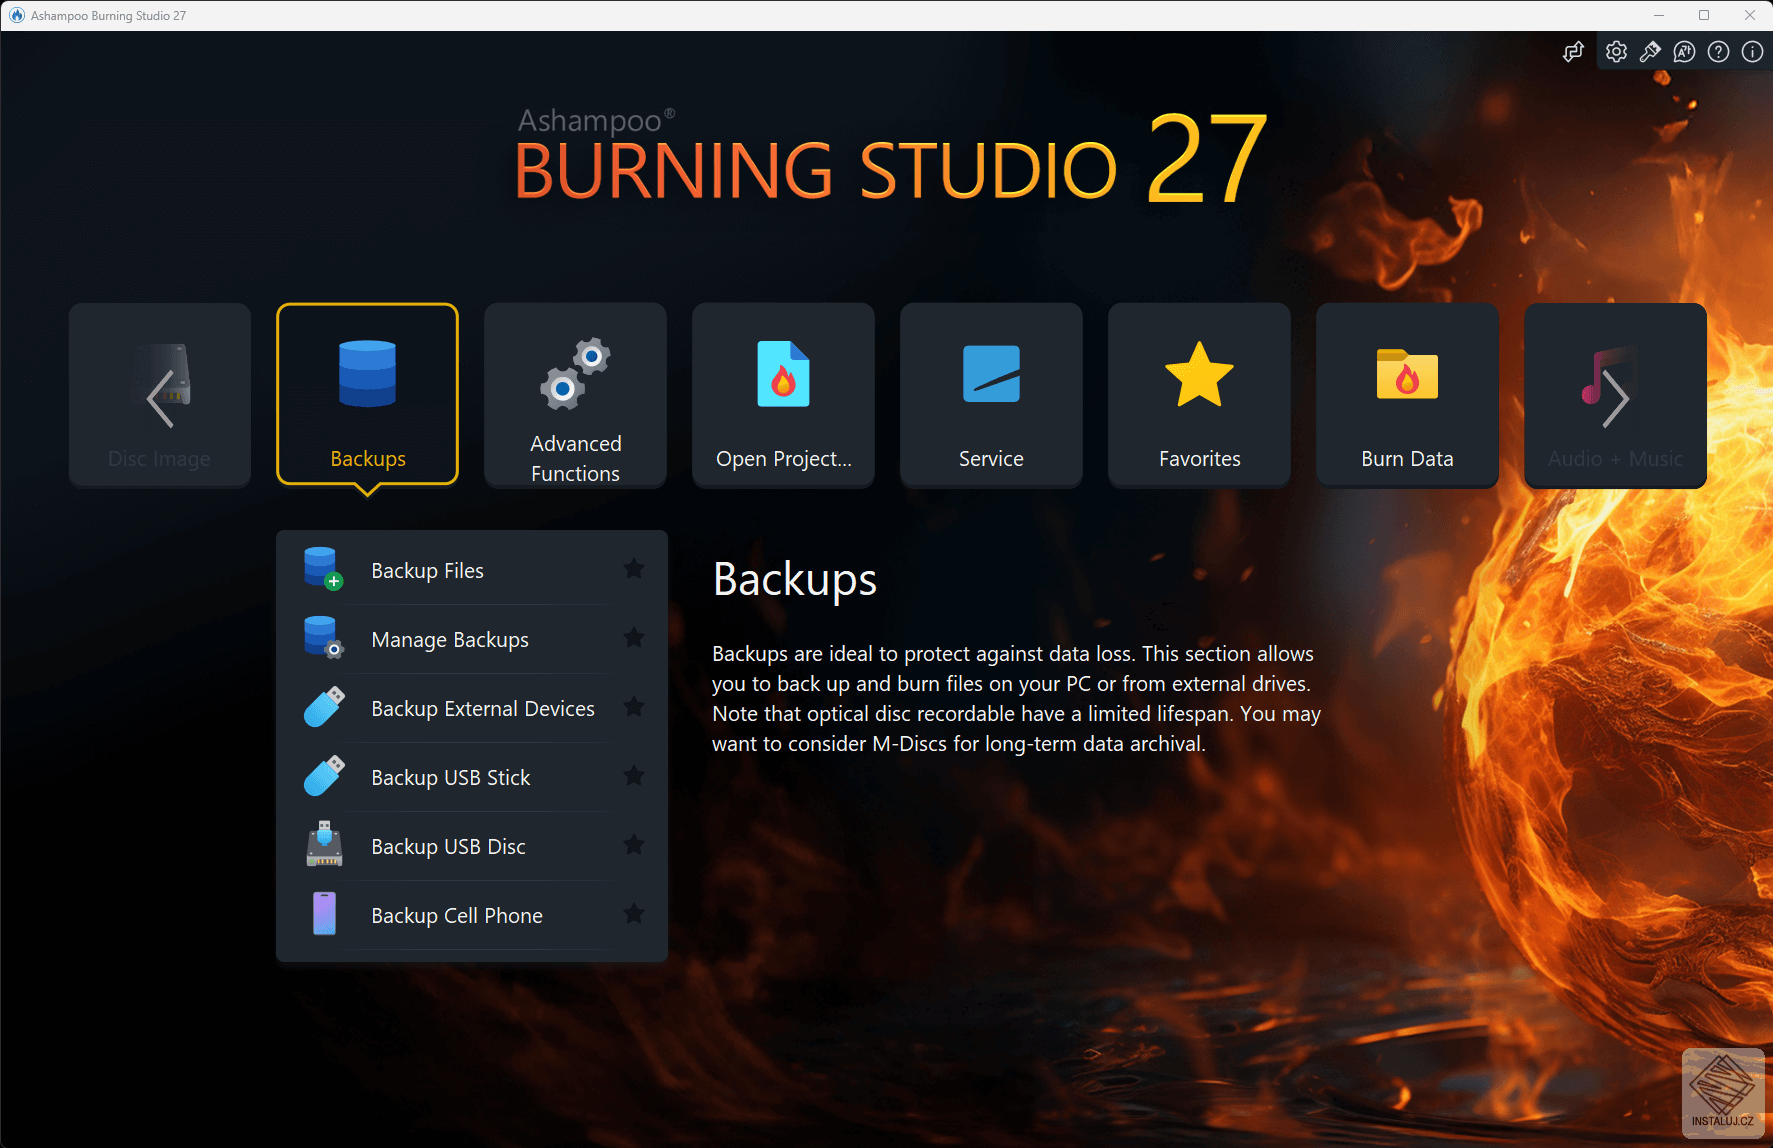Viewport: 1773px width, 1148px height.
Task: Open the language selection icon
Action: pyautogui.click(x=1684, y=51)
